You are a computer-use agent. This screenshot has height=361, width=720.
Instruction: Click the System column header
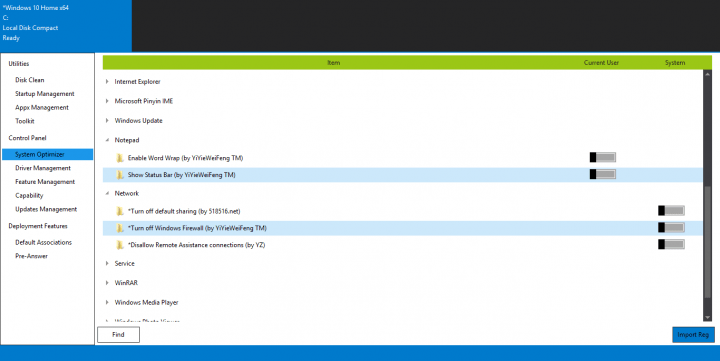click(675, 62)
